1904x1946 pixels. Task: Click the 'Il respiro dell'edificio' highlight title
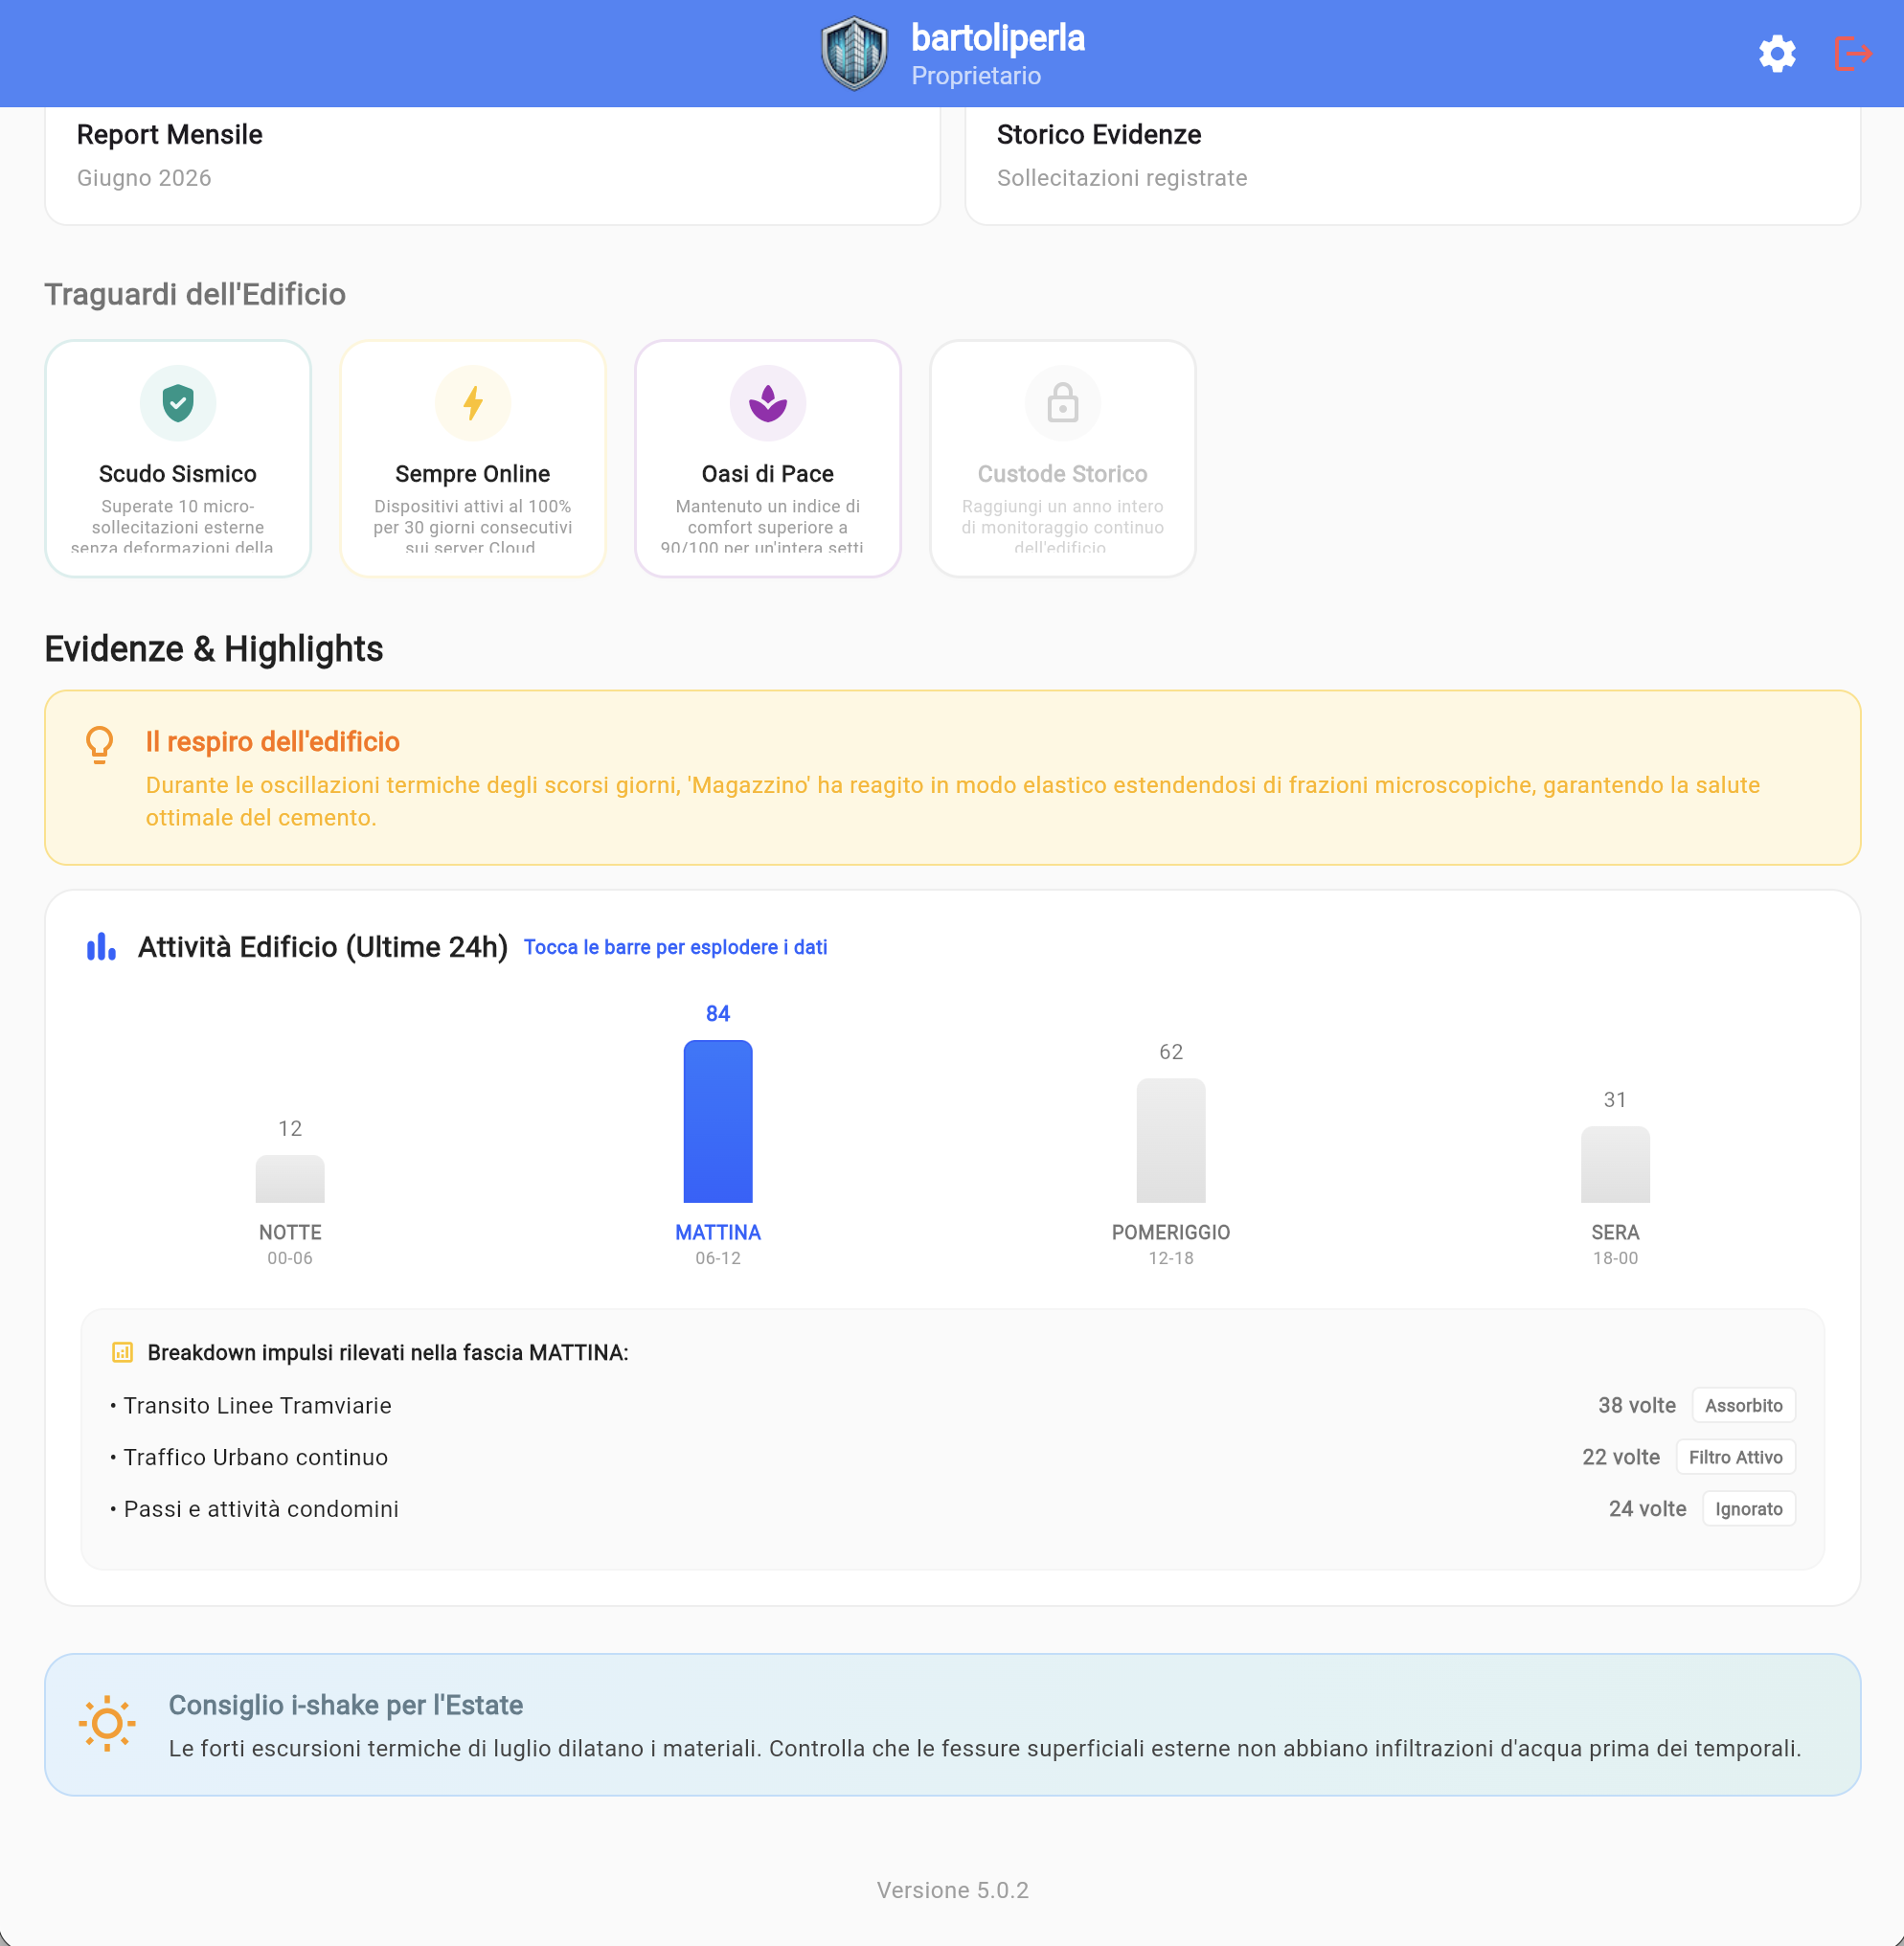pos(273,741)
